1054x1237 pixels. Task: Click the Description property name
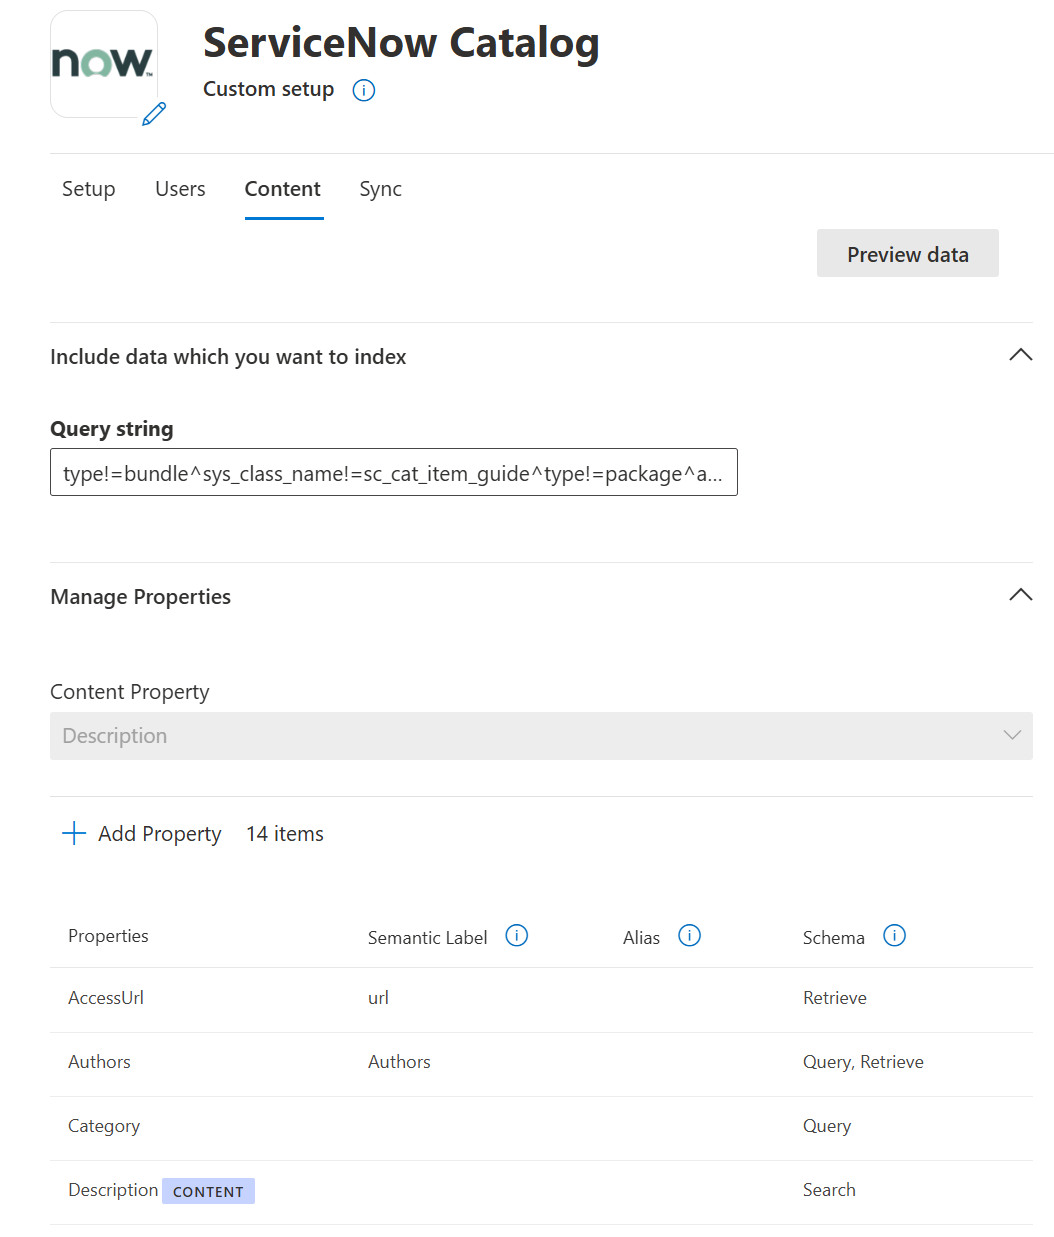(113, 1190)
